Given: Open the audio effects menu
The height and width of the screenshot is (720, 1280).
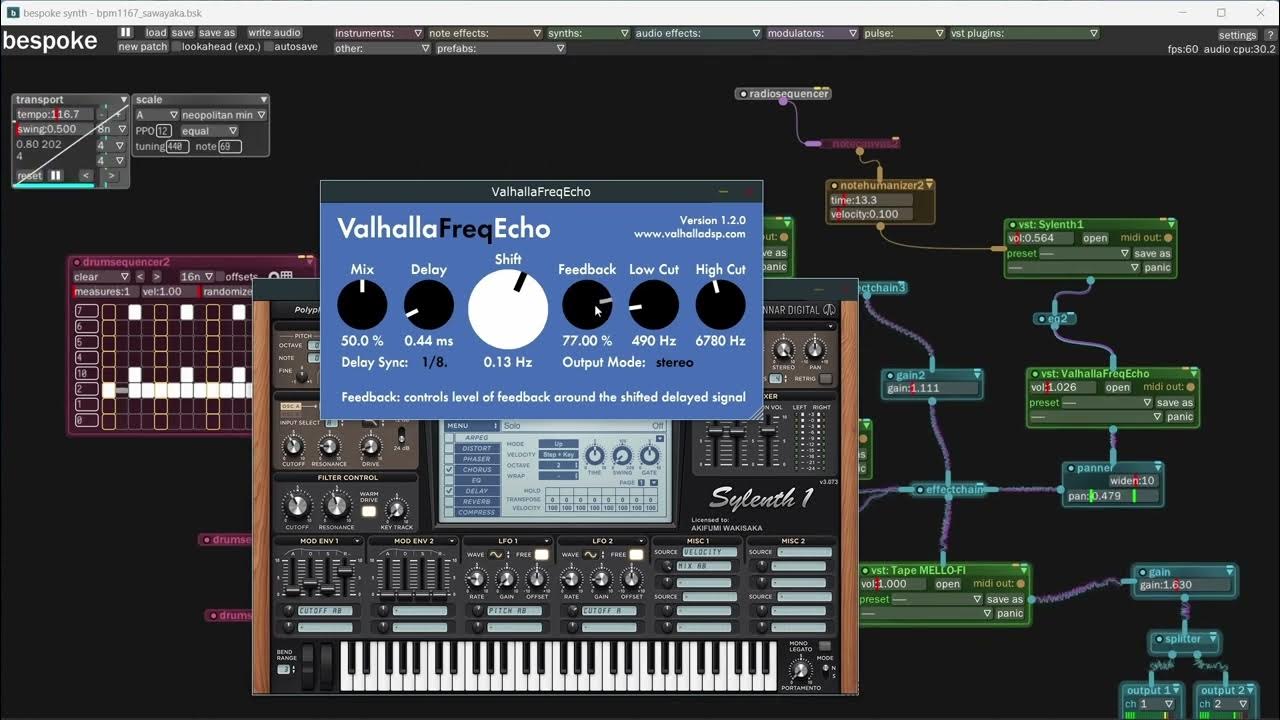Looking at the screenshot, I should coord(698,33).
